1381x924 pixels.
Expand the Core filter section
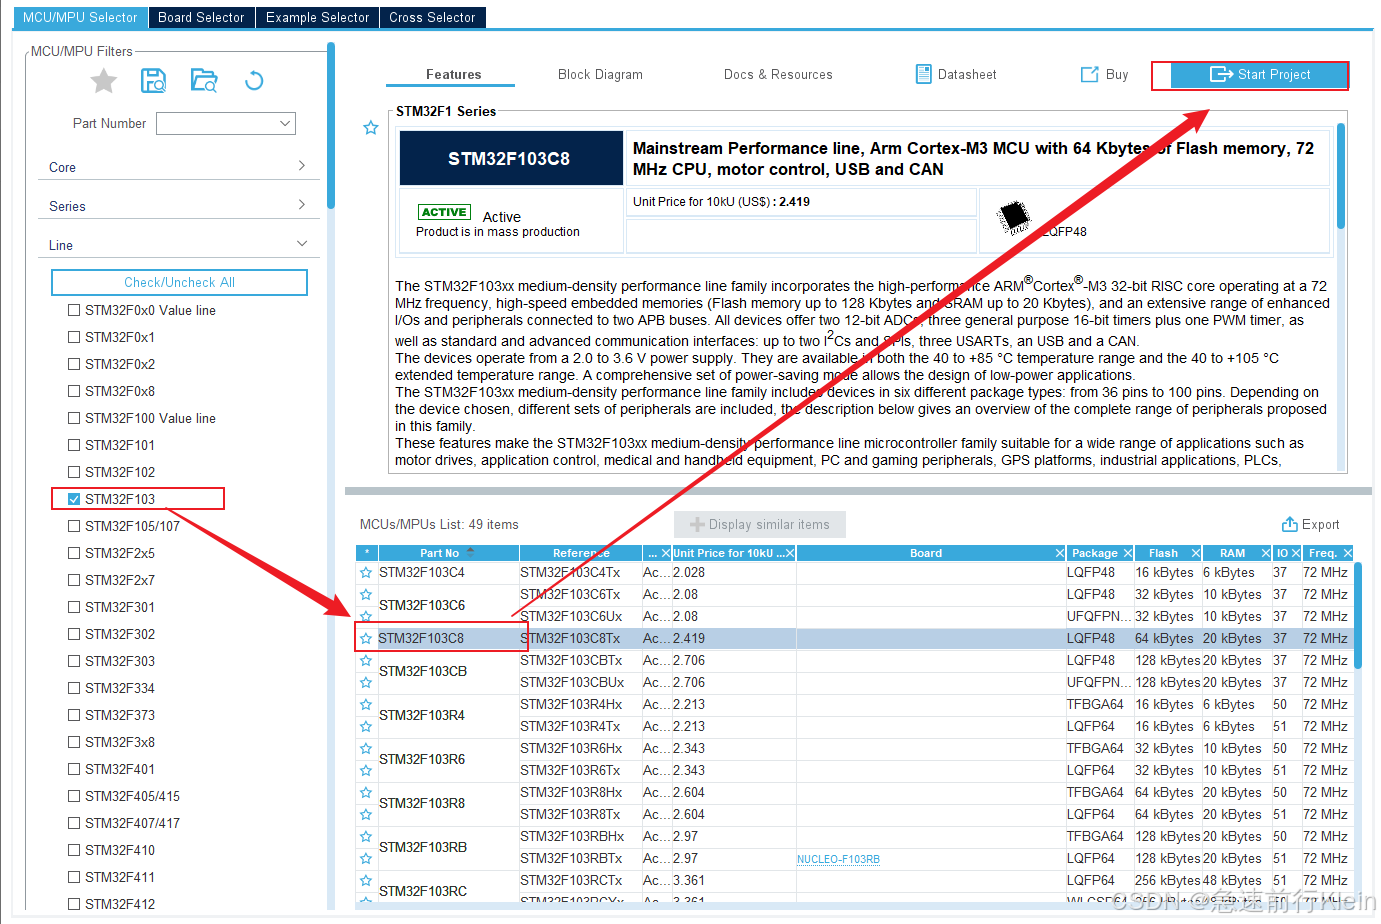[179, 167]
